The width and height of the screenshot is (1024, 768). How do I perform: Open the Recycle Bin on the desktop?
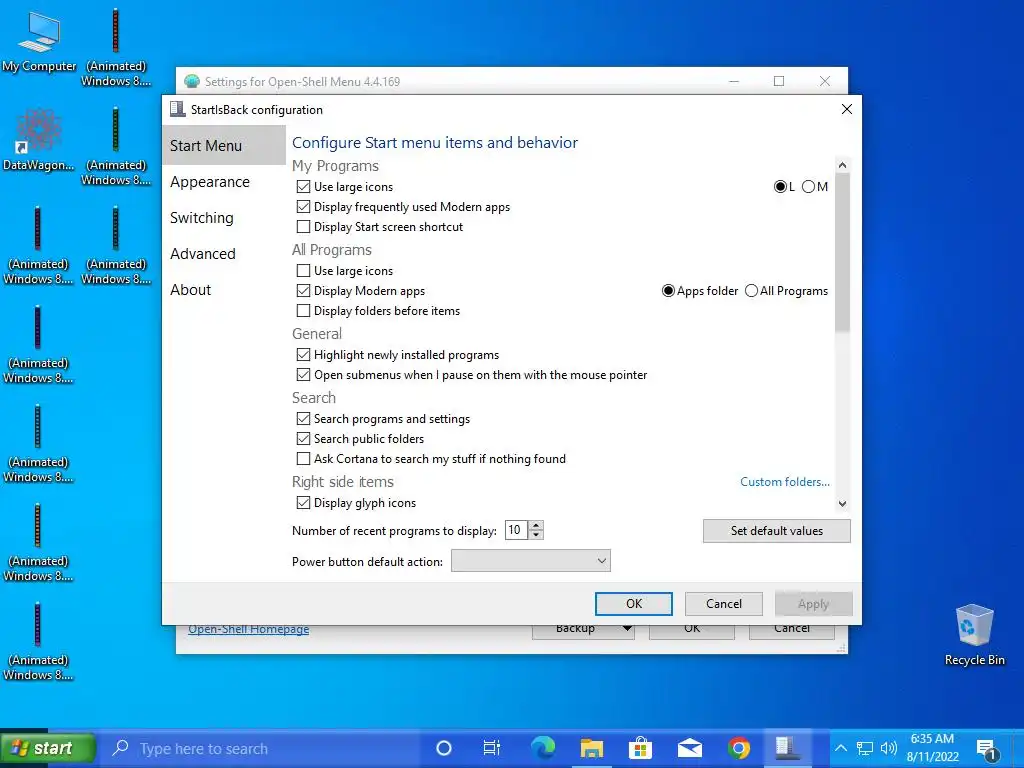(x=974, y=635)
